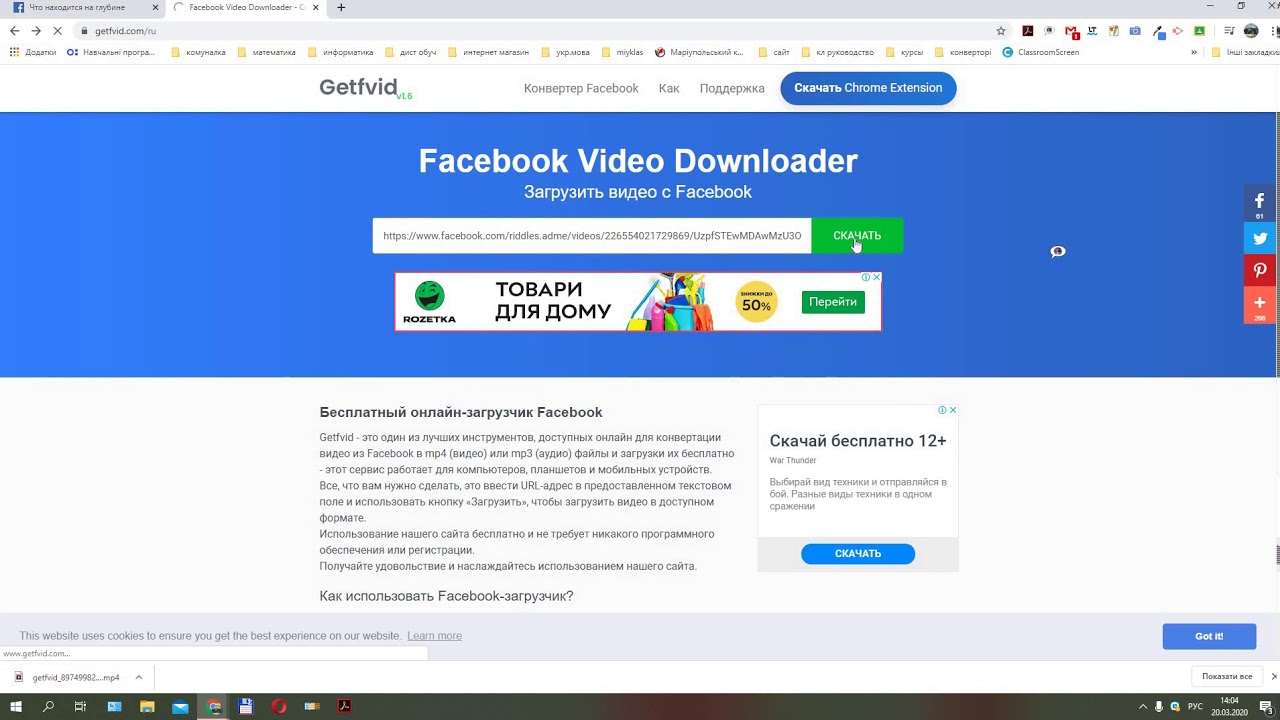Screen dimensions: 1280x720
Task: Open options arrow for downloaded getfvid mp4
Action: tap(139, 677)
